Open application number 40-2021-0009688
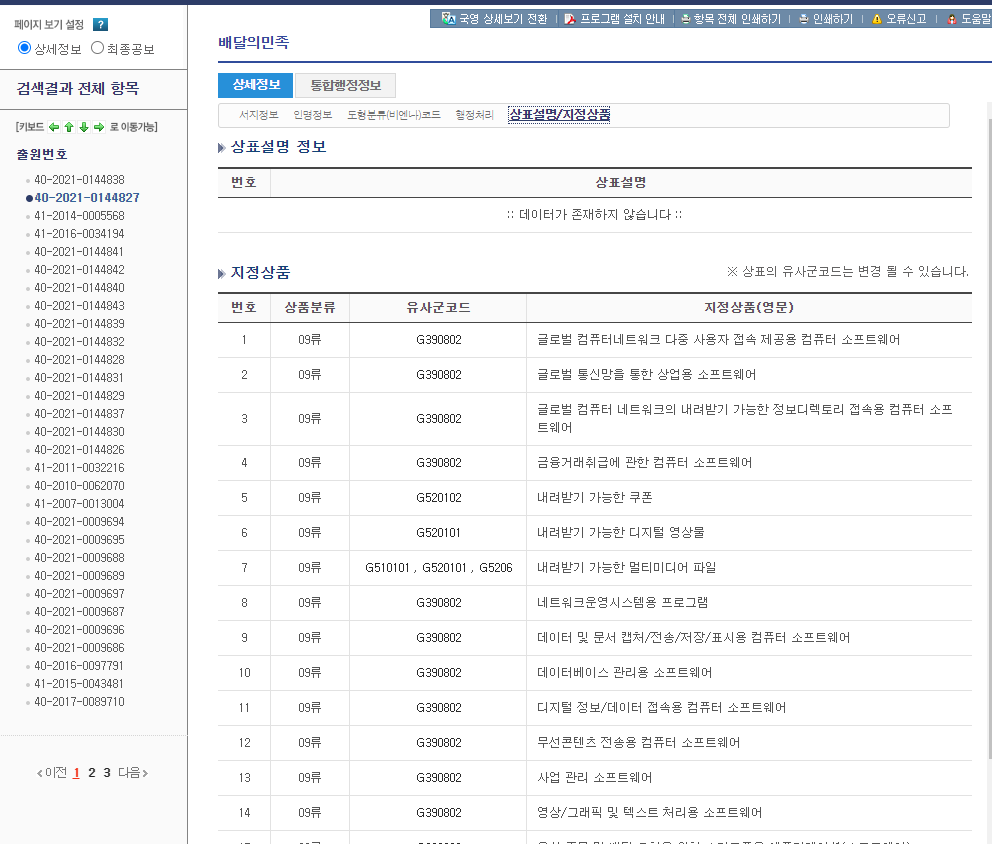The image size is (992, 844). [79, 558]
